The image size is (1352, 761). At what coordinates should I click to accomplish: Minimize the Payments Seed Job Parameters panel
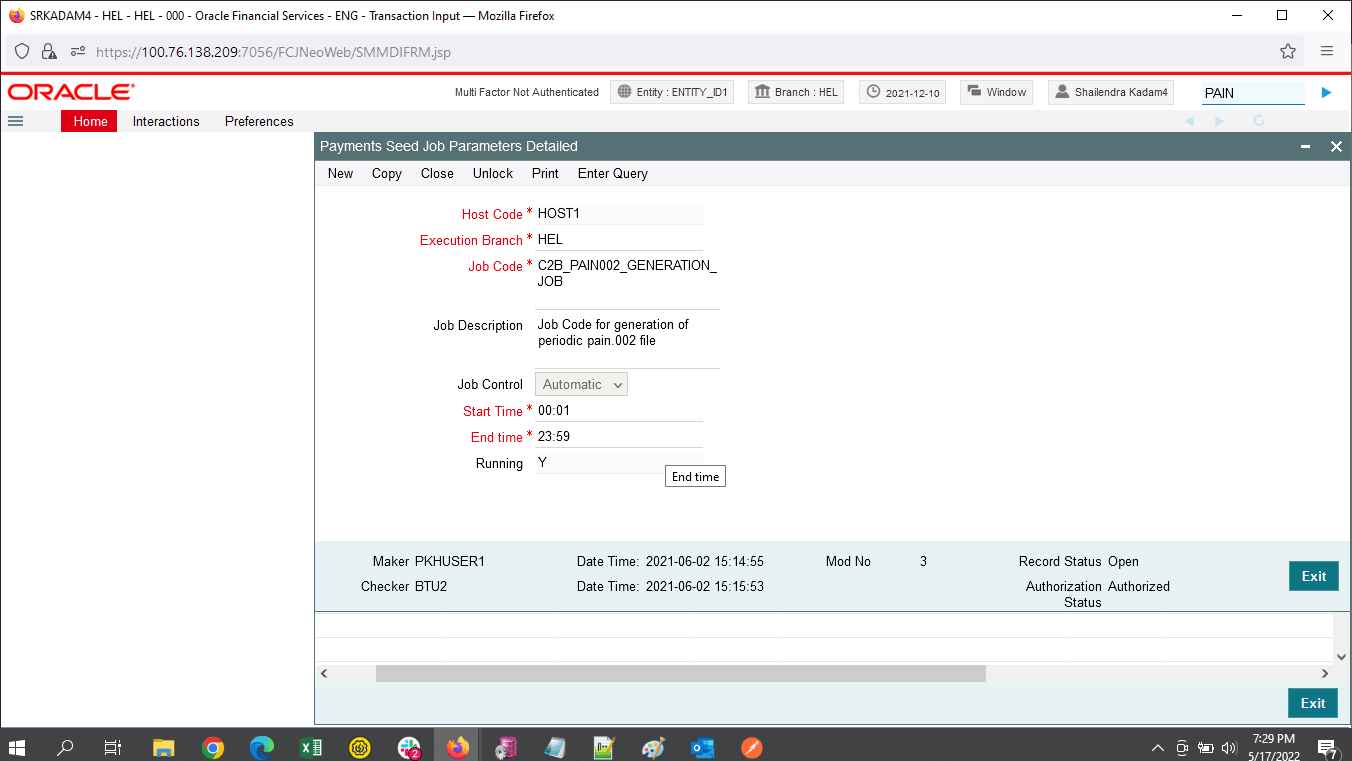pyautogui.click(x=1305, y=146)
